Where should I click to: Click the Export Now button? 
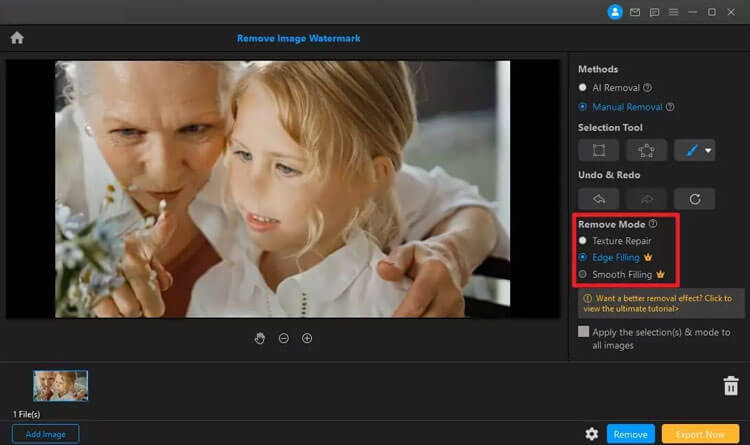700,434
